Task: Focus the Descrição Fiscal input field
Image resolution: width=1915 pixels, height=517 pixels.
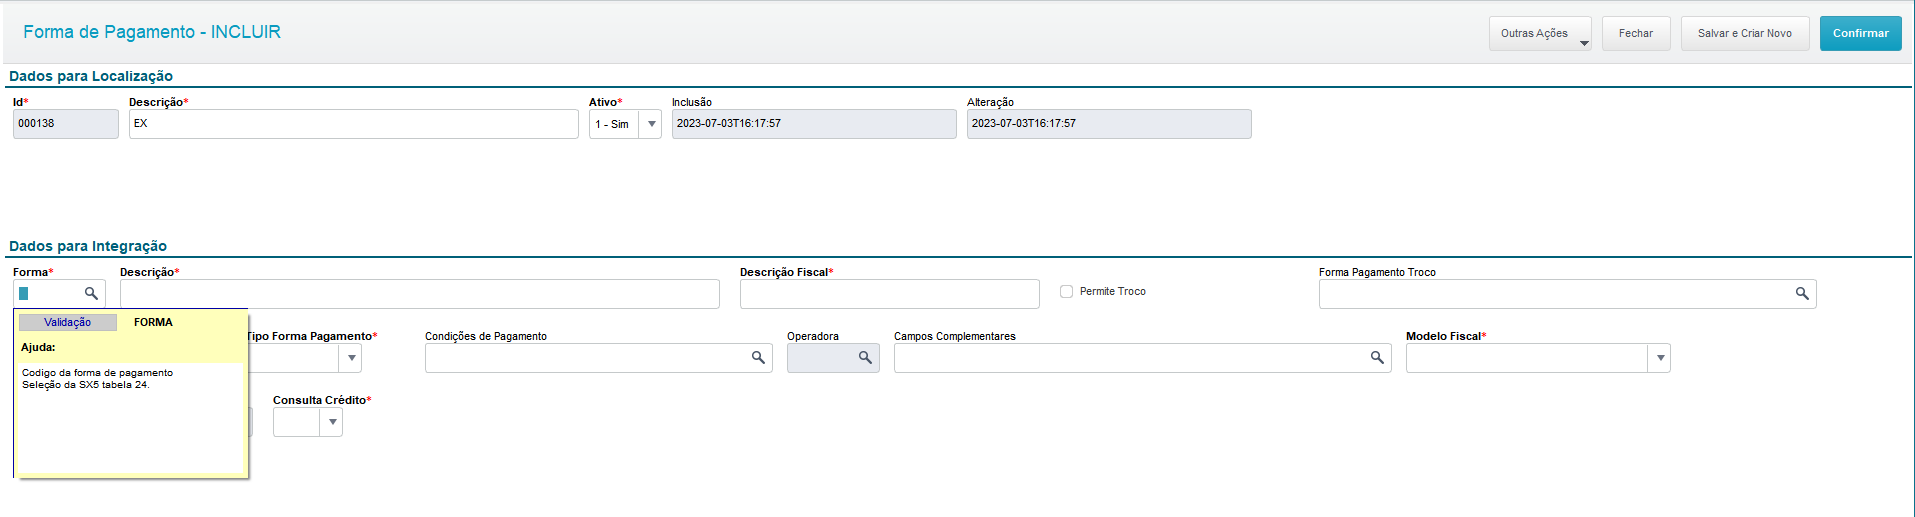Action: (889, 294)
